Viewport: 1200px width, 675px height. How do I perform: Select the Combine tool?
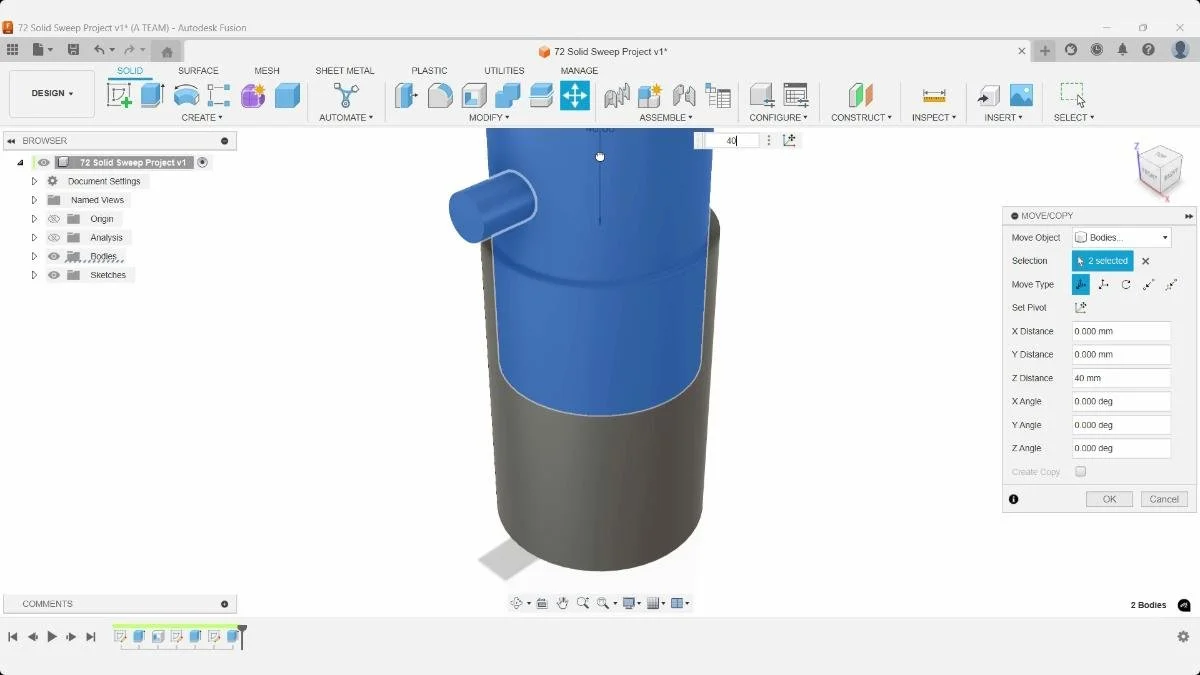click(507, 95)
